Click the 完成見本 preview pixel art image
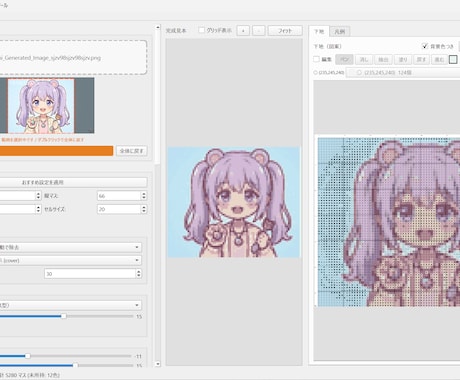Viewport: 460px width, 380px height. point(234,202)
